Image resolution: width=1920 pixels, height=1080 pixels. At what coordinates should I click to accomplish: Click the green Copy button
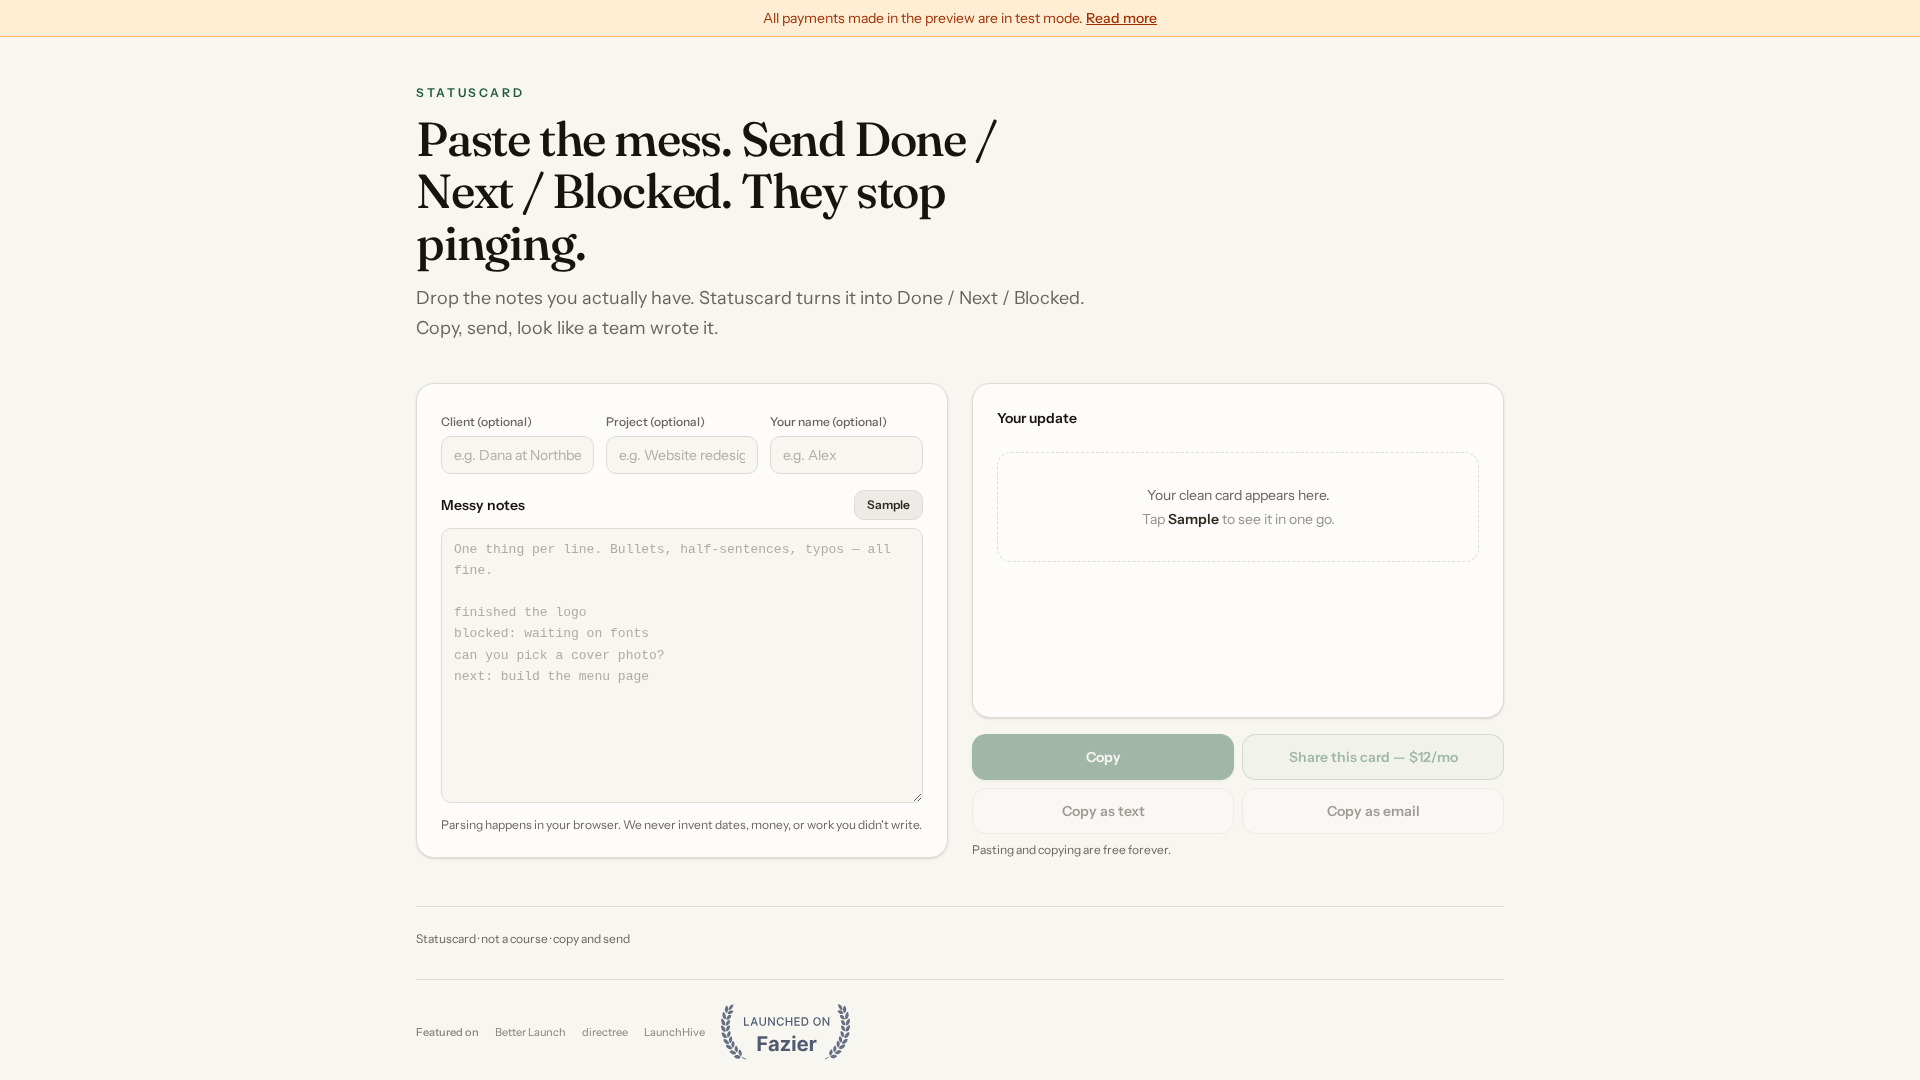(x=1103, y=757)
